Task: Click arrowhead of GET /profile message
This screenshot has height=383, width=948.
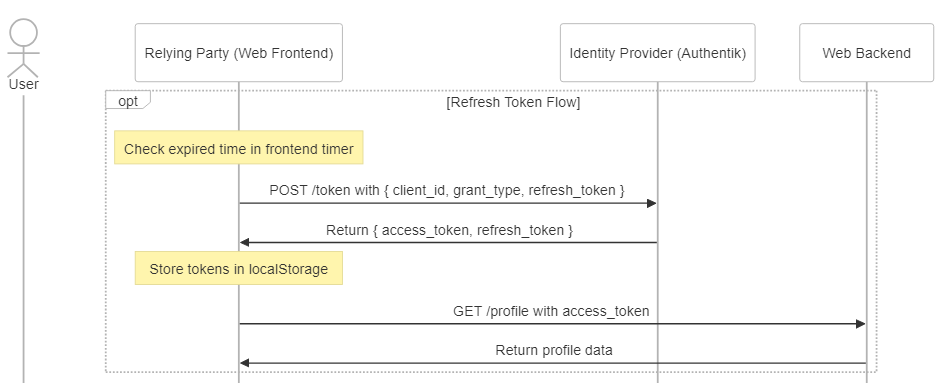Action: point(861,324)
